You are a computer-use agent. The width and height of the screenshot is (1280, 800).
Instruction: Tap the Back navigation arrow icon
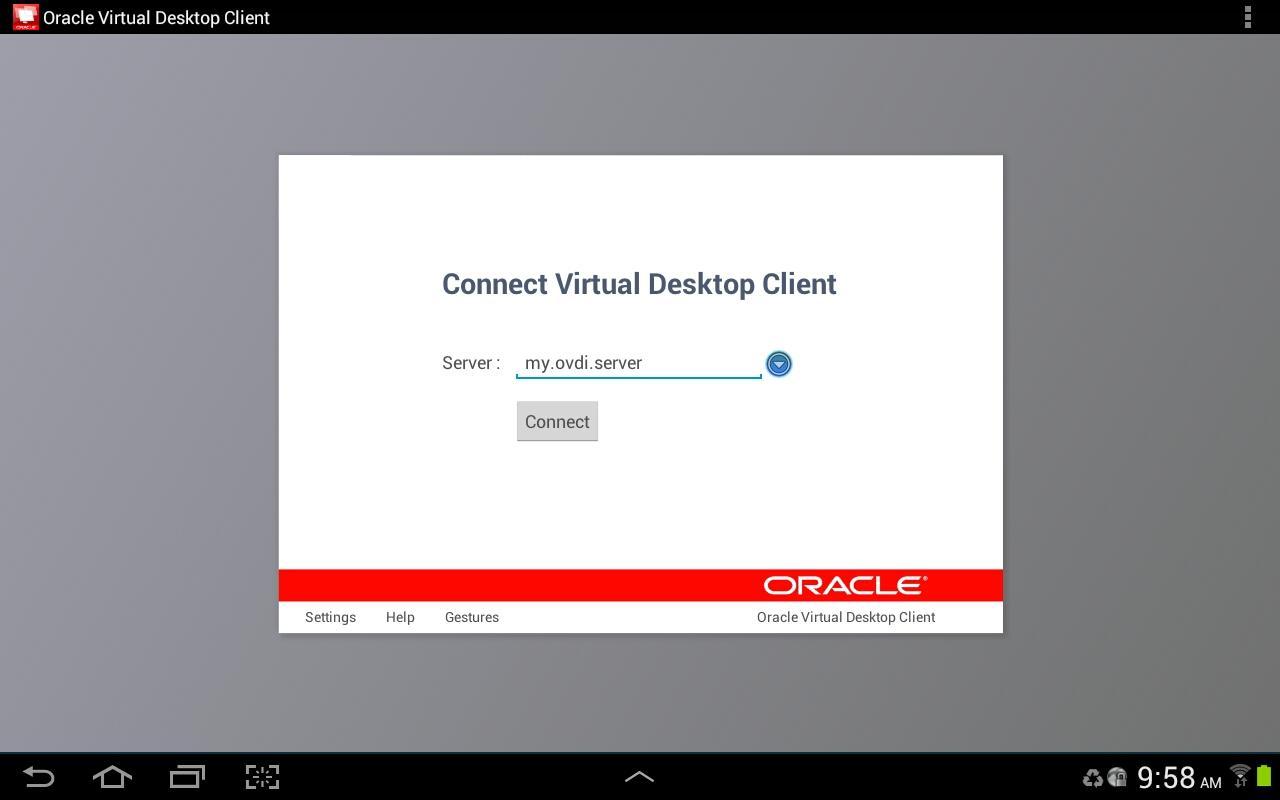(x=37, y=777)
